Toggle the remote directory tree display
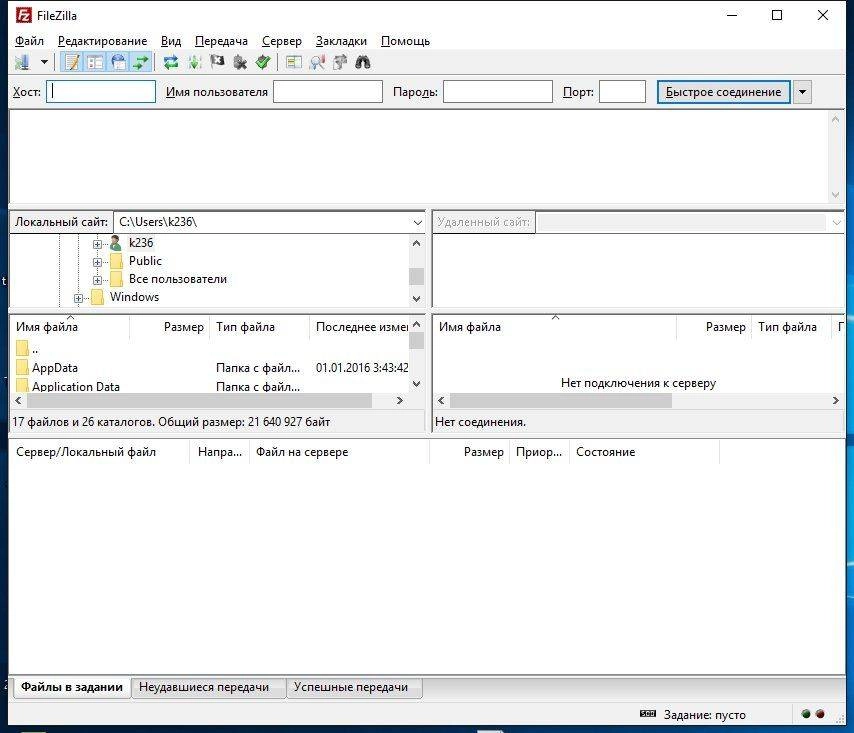 [x=118, y=63]
